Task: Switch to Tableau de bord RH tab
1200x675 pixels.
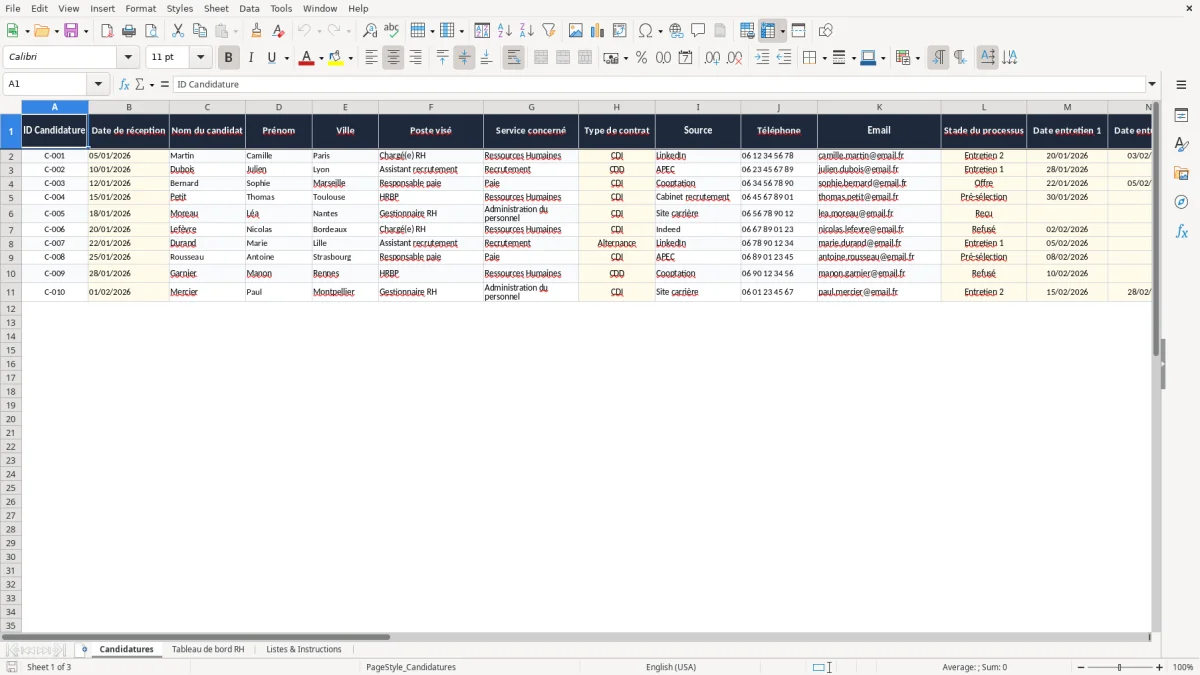Action: pos(208,649)
